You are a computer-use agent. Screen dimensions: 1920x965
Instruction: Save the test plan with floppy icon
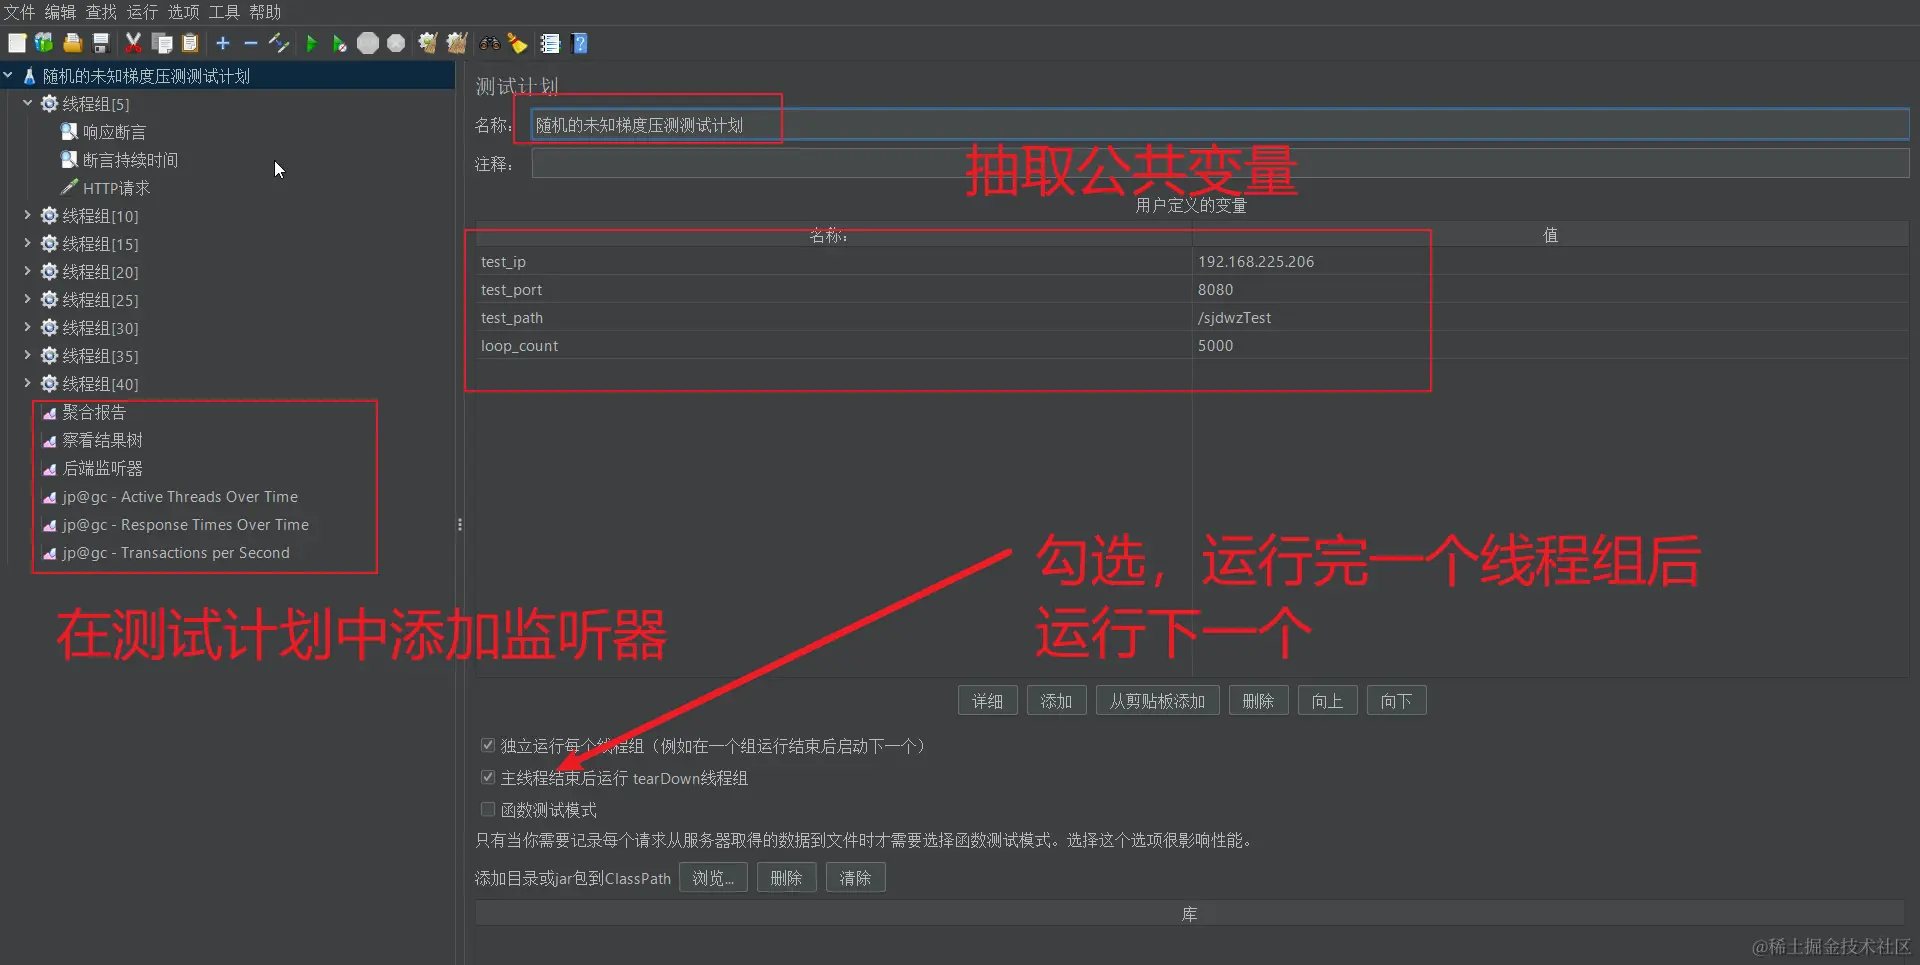tap(100, 43)
